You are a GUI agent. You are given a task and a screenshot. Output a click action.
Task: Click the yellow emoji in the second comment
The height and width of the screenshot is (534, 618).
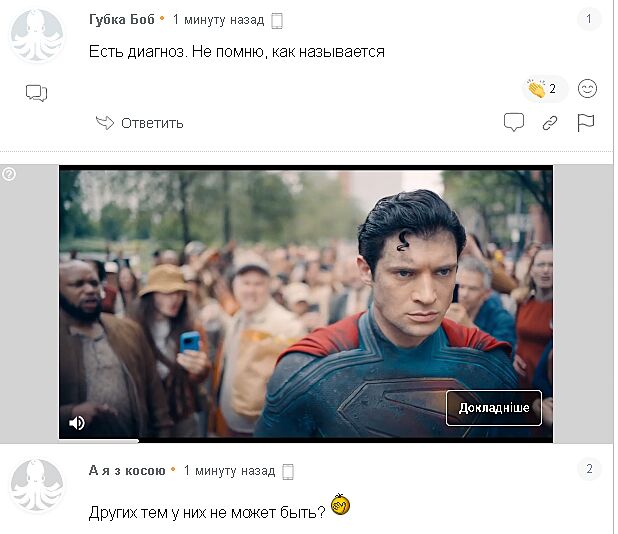(x=340, y=507)
